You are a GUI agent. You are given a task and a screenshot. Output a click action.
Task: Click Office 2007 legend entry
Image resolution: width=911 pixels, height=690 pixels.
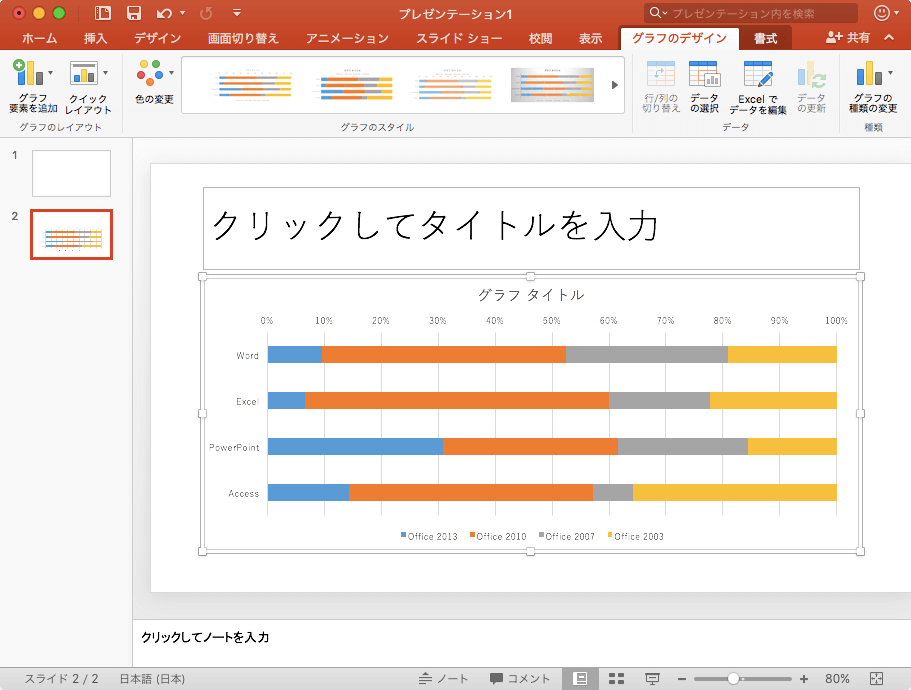pos(566,536)
